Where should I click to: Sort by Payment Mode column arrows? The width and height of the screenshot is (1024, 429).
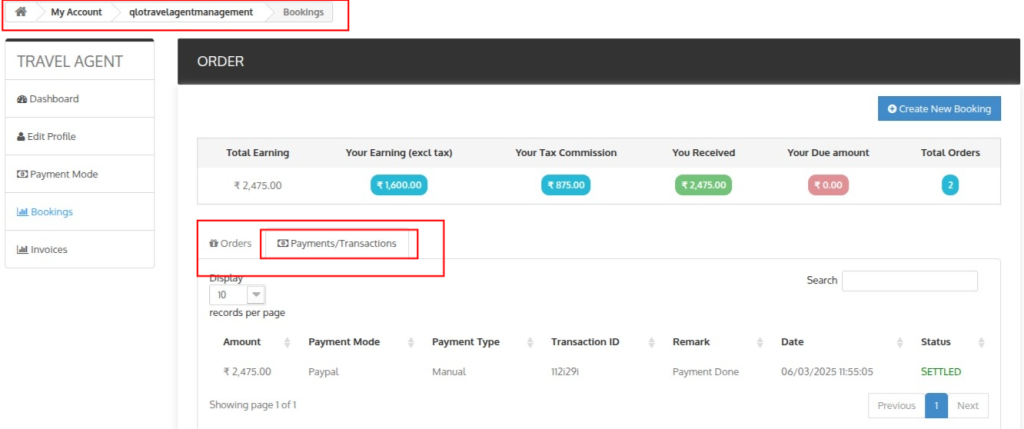(x=411, y=342)
